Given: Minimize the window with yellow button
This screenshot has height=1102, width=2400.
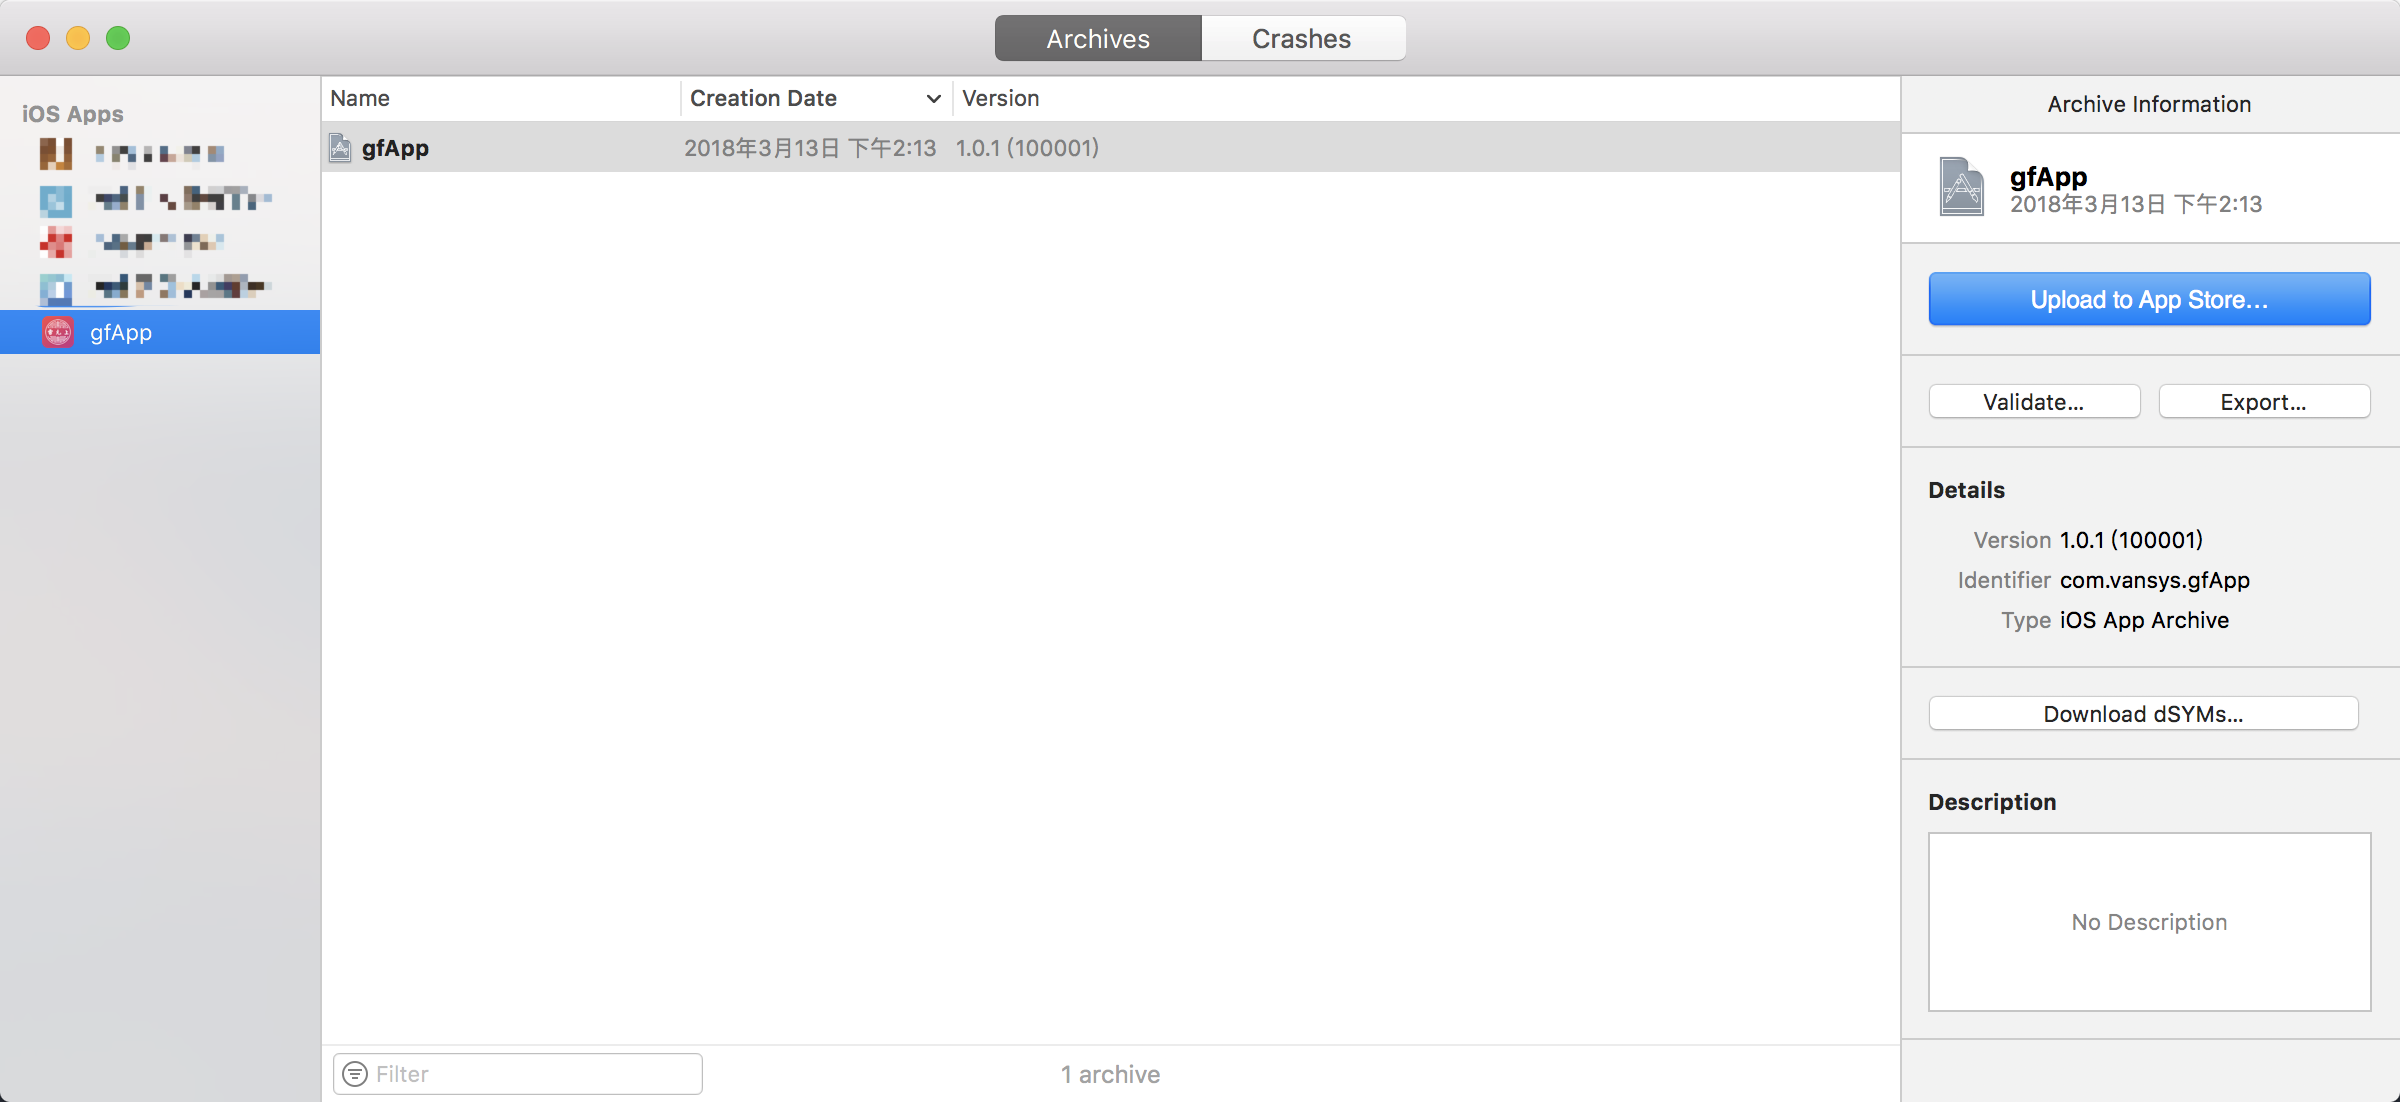Looking at the screenshot, I should [x=78, y=38].
